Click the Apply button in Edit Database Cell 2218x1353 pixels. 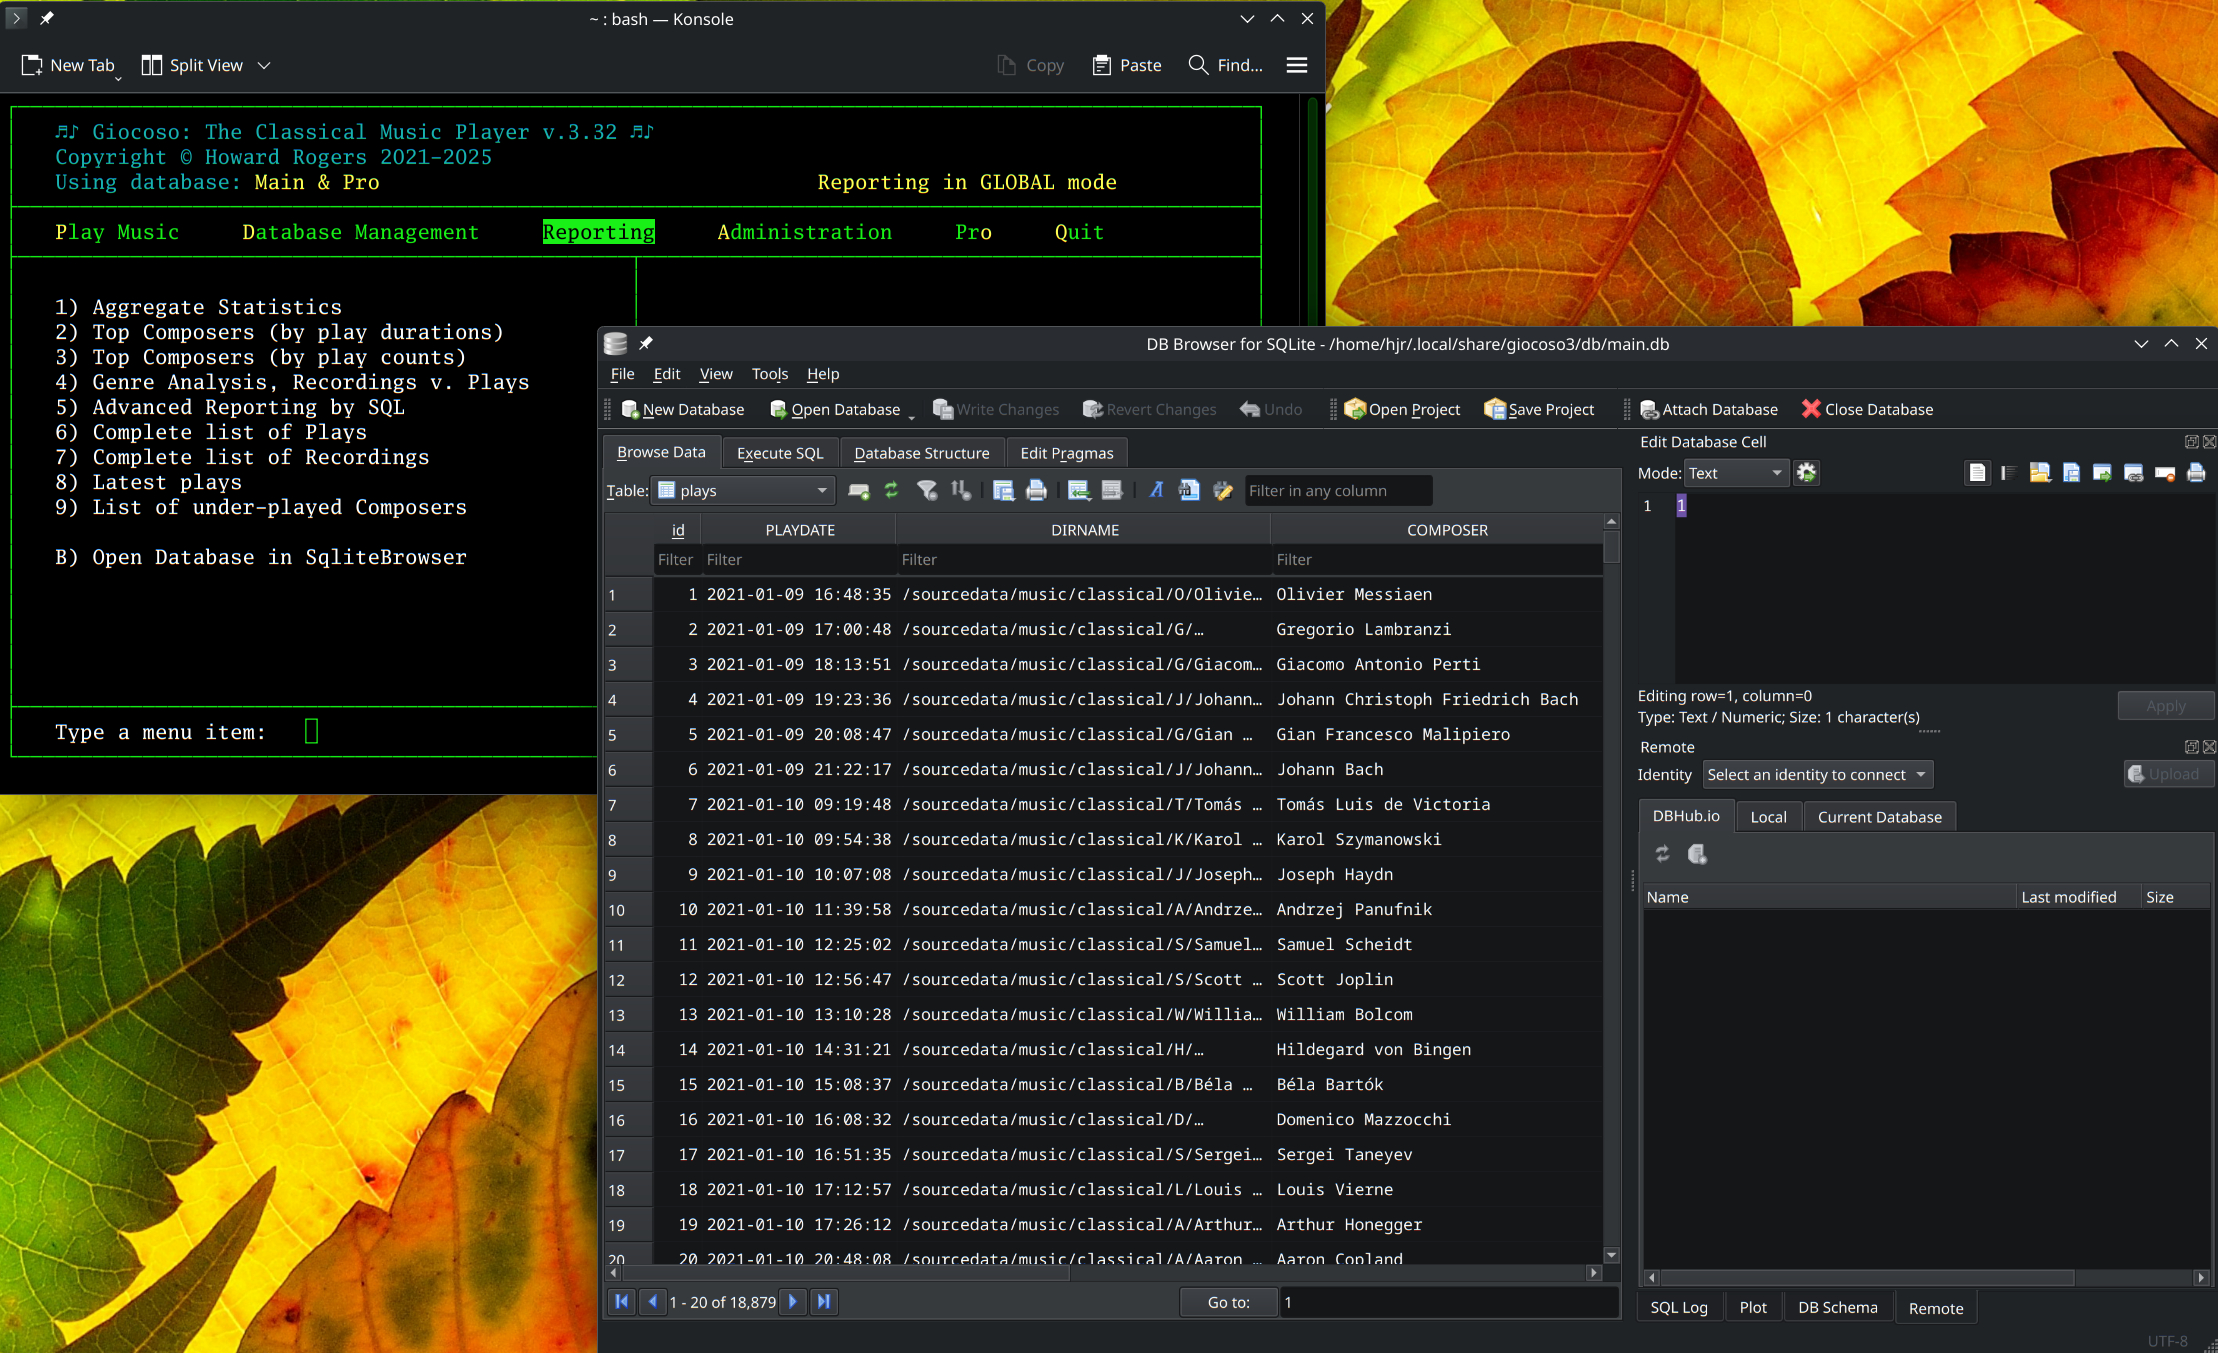pyautogui.click(x=2164, y=705)
